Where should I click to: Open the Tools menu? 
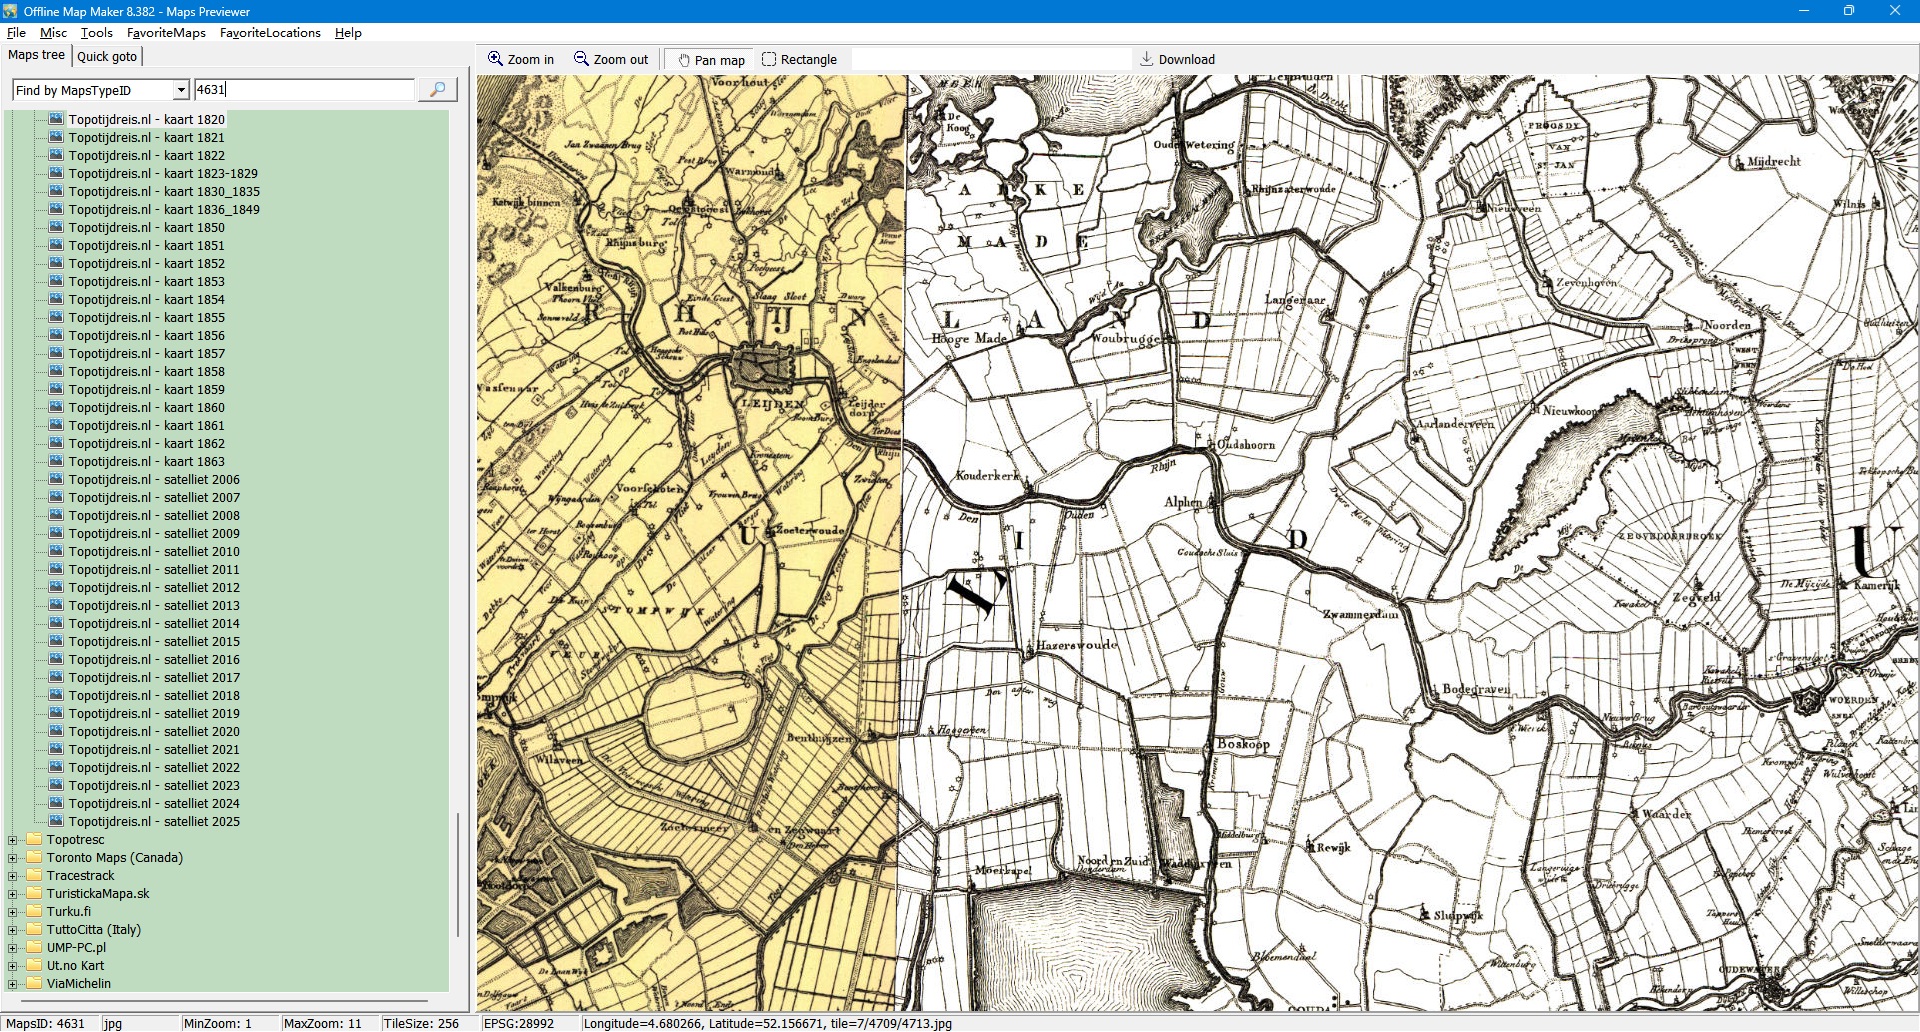(96, 33)
